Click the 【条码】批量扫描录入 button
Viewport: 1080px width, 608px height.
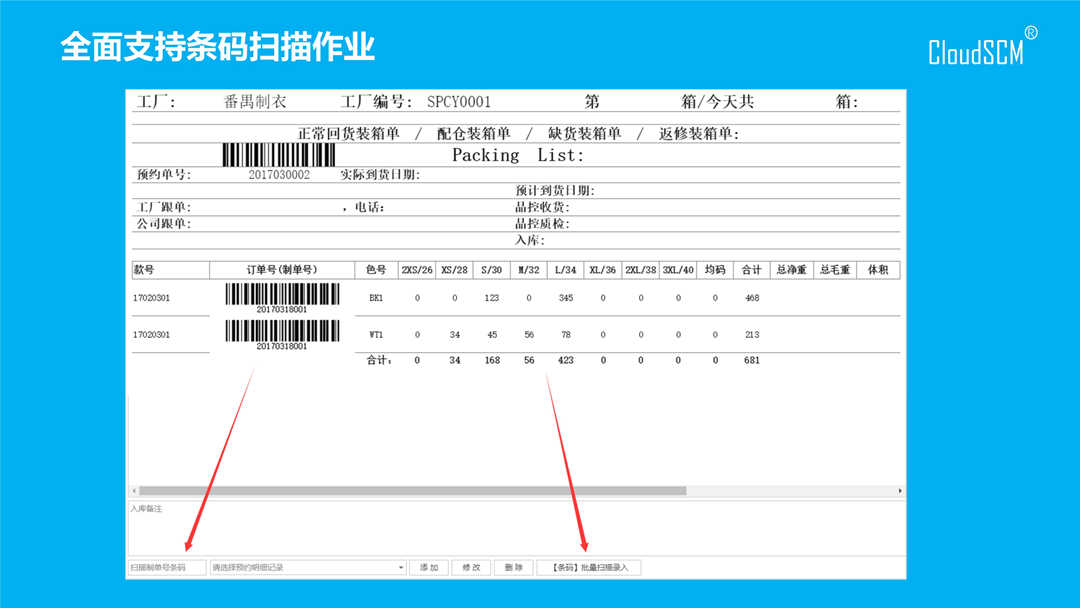589,567
